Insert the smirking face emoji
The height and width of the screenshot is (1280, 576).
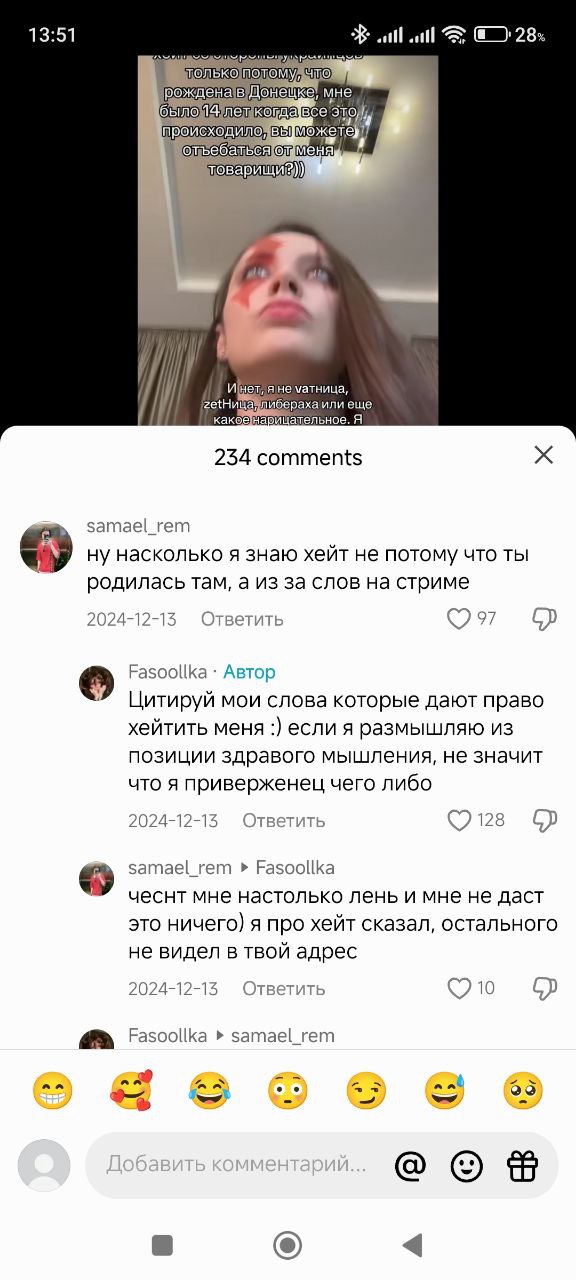tap(366, 1090)
